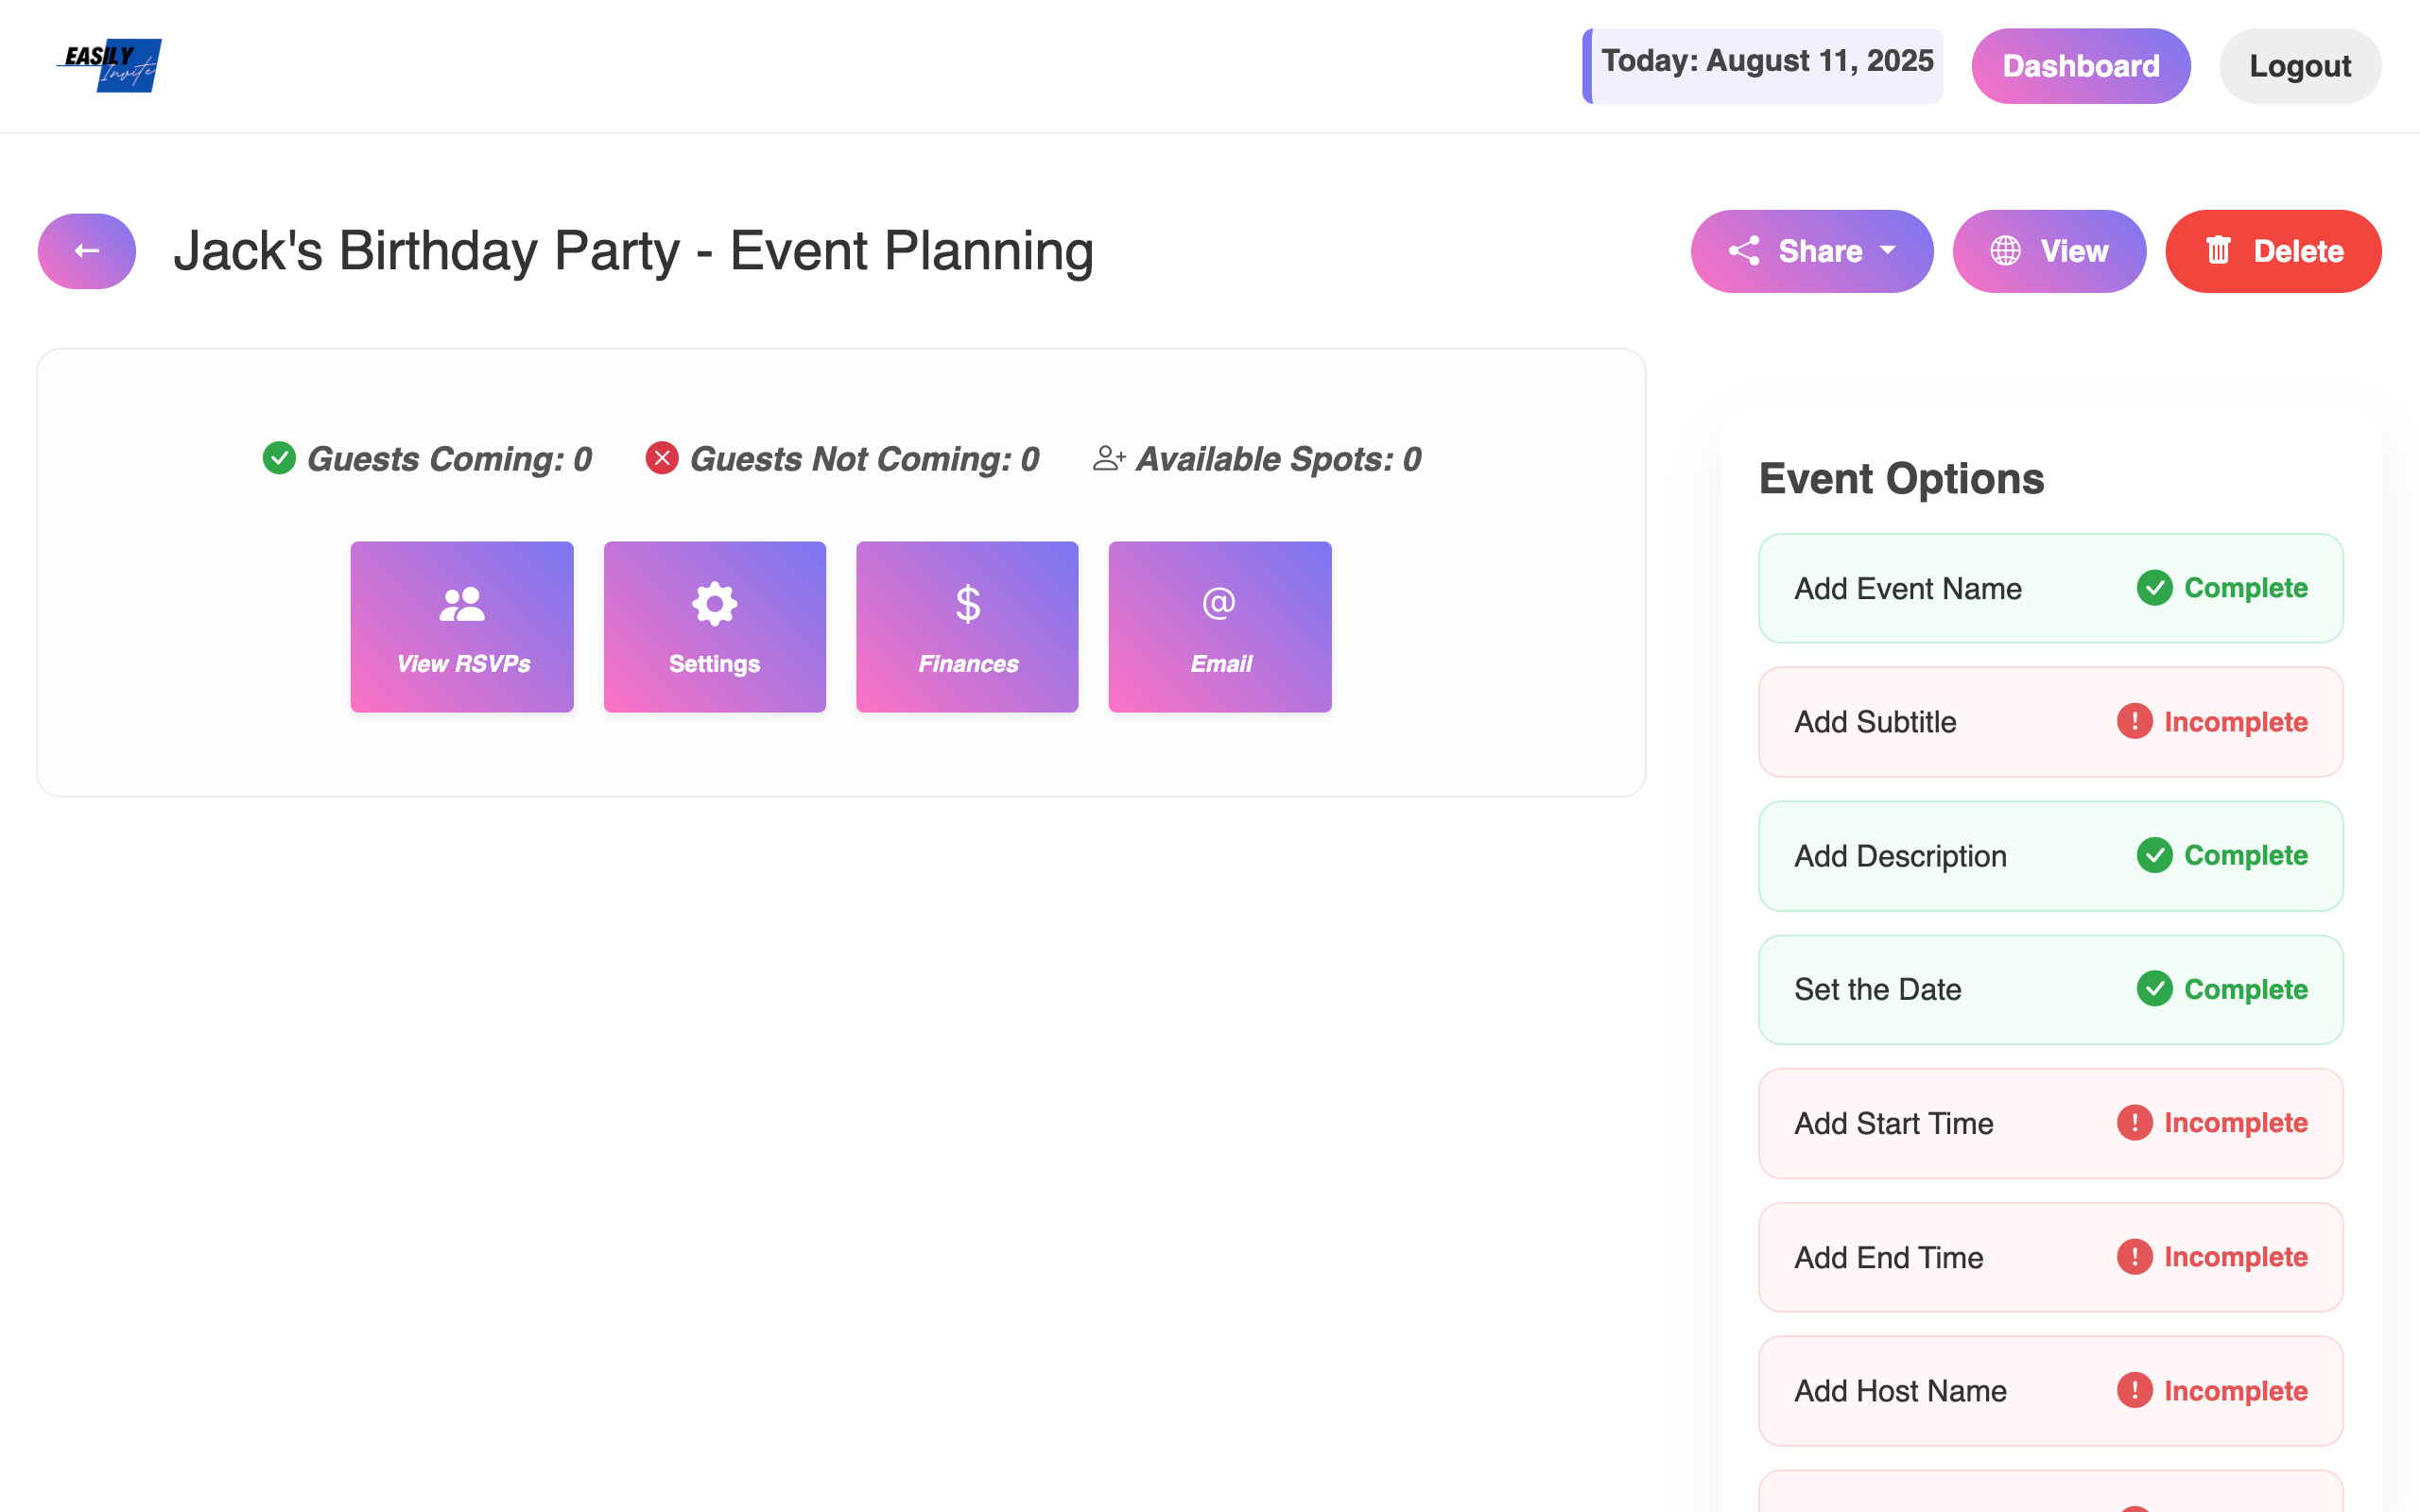Click the Logout button

pyautogui.click(x=2299, y=66)
